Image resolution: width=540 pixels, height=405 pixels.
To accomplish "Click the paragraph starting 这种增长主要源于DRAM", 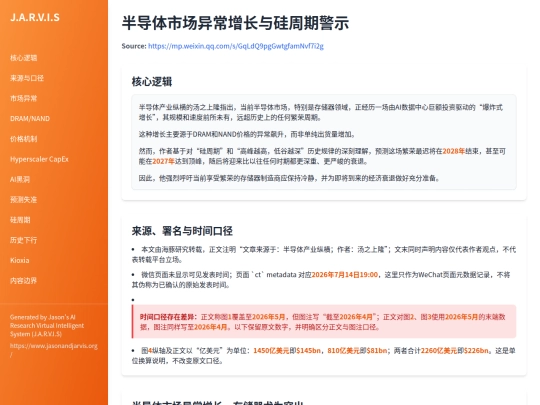I will pos(247,134).
